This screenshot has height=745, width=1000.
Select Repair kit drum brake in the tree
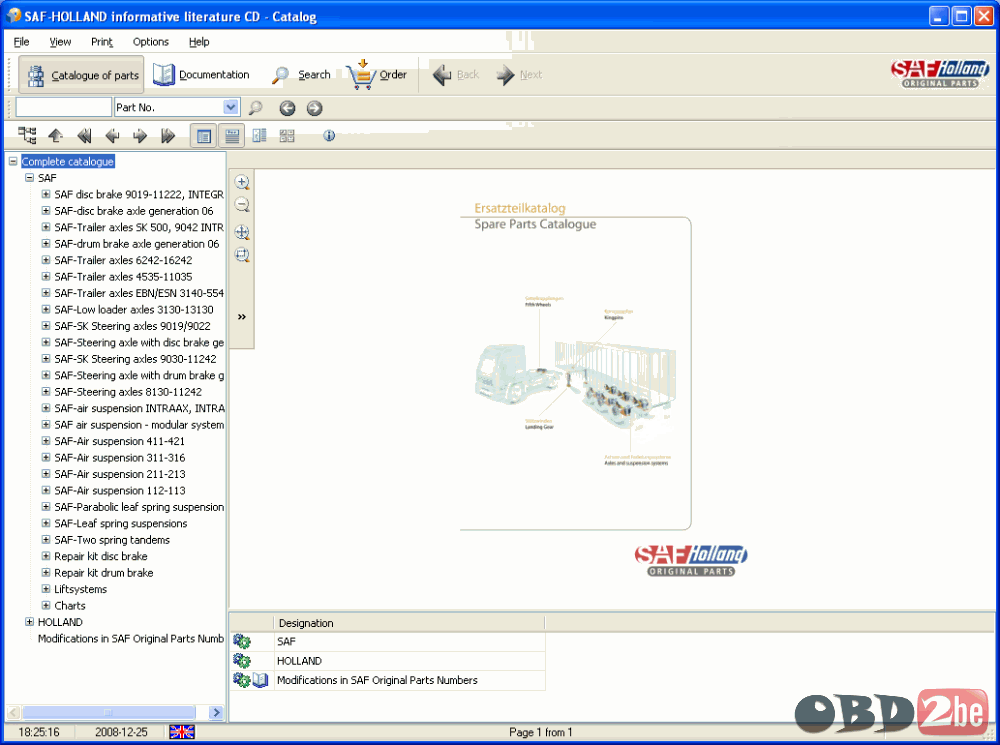[x=103, y=573]
